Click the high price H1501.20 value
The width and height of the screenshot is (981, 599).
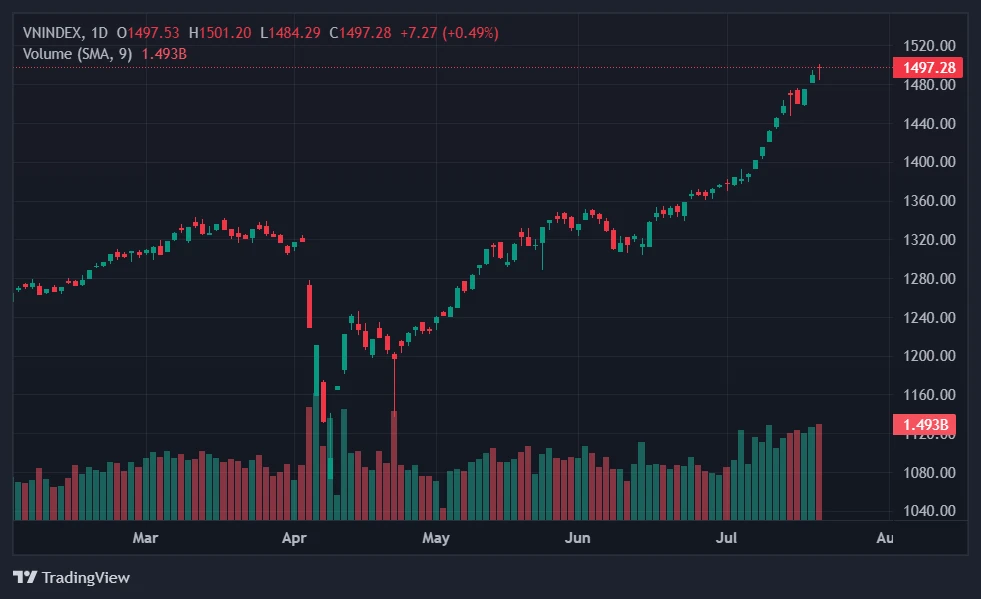[220, 33]
